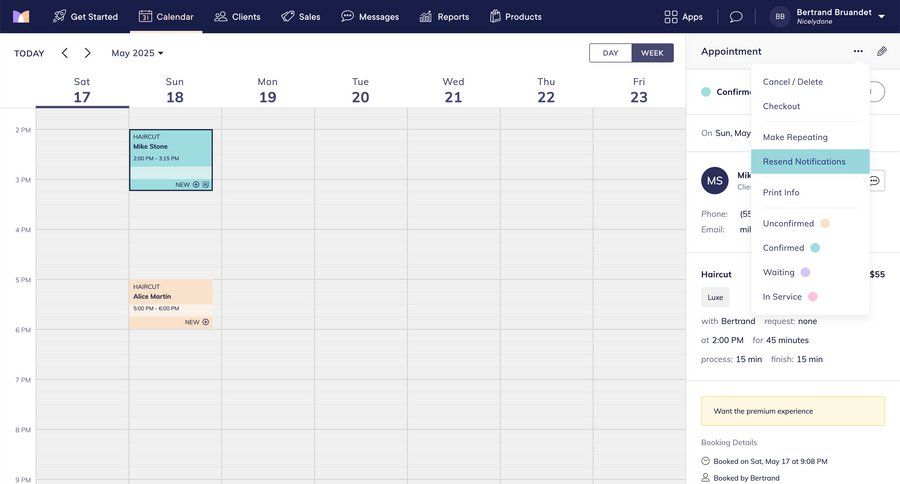Image resolution: width=900 pixels, height=484 pixels.
Task: Click the BB user avatar
Action: [x=780, y=17]
